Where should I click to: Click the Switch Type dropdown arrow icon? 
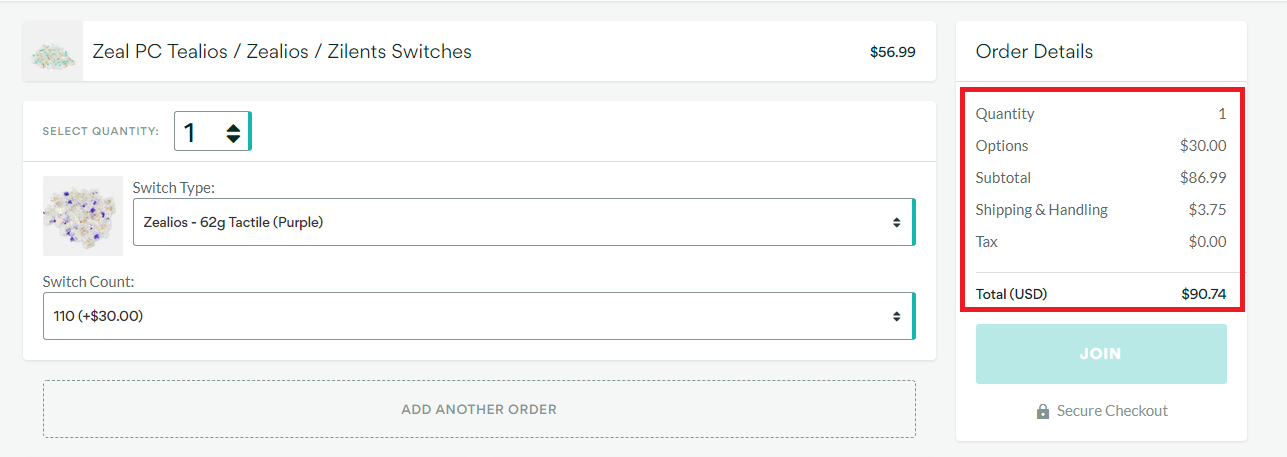point(897,222)
